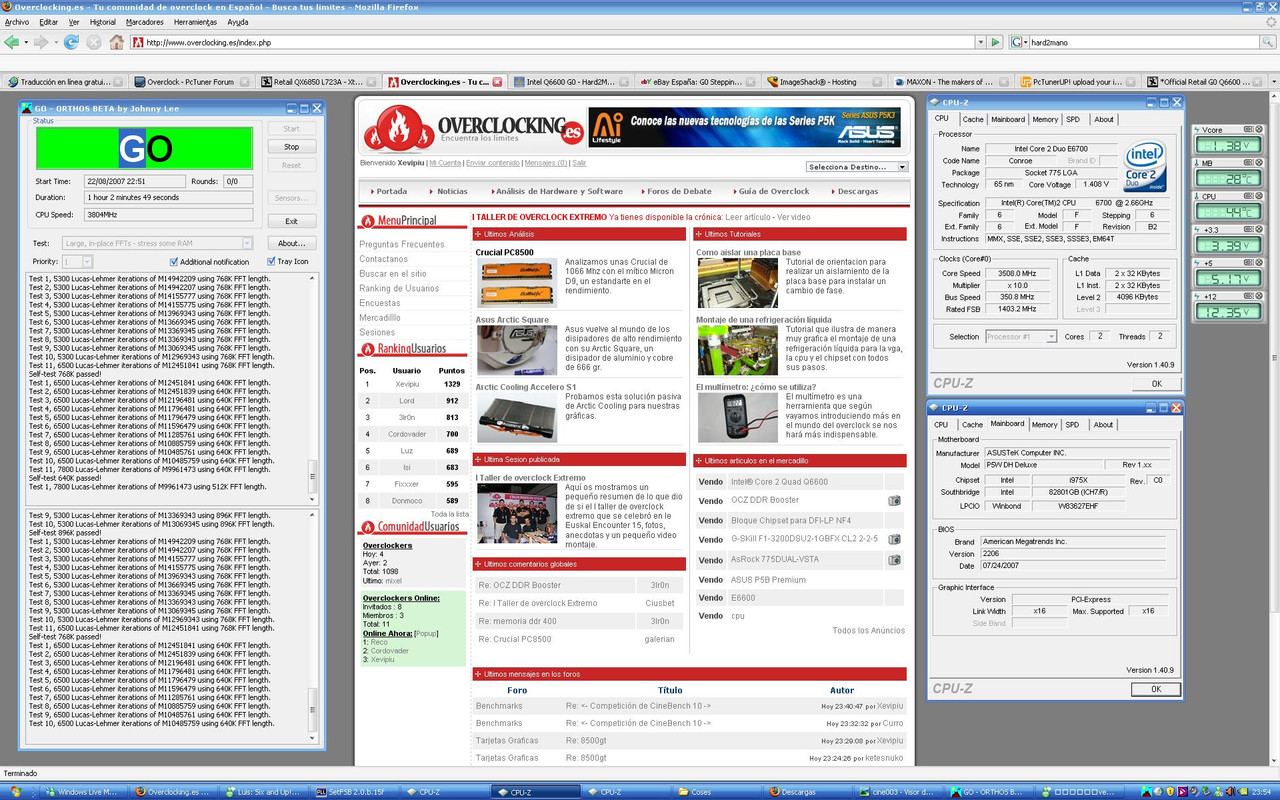Open the Montaje de una refrigeración líquida thumbnail
The height and width of the screenshot is (800, 1280).
pyautogui.click(x=737, y=350)
